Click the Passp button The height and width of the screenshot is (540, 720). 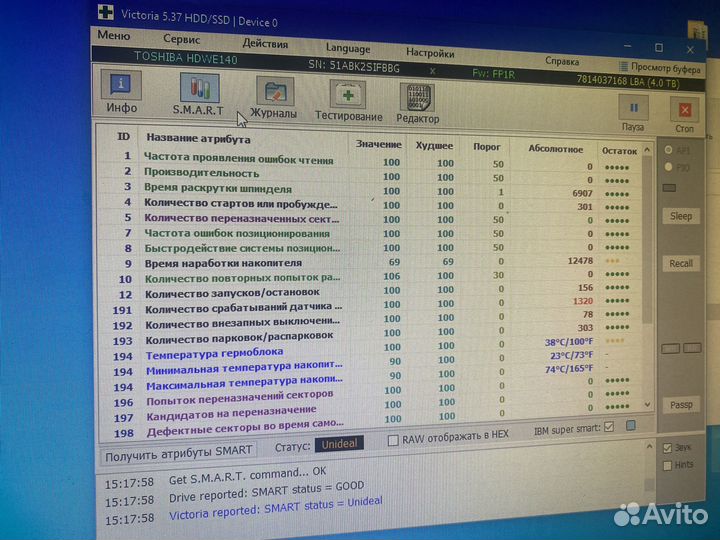[x=681, y=405]
